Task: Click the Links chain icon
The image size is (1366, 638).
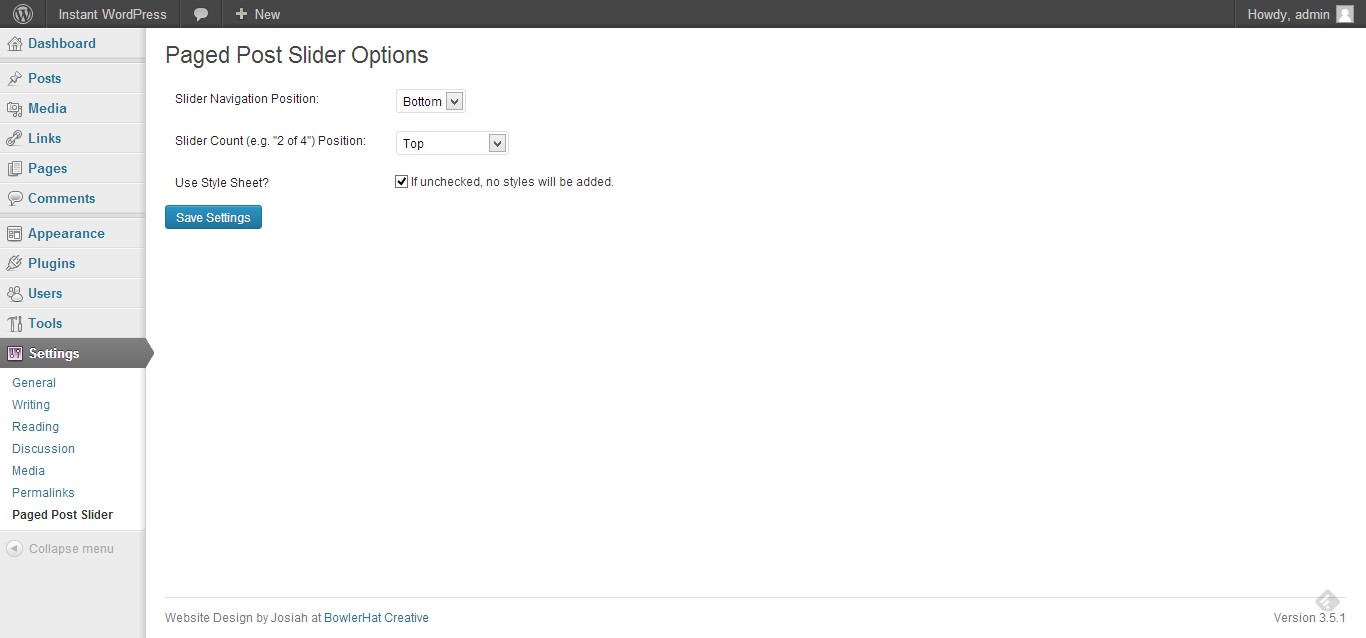Action: [x=15, y=139]
